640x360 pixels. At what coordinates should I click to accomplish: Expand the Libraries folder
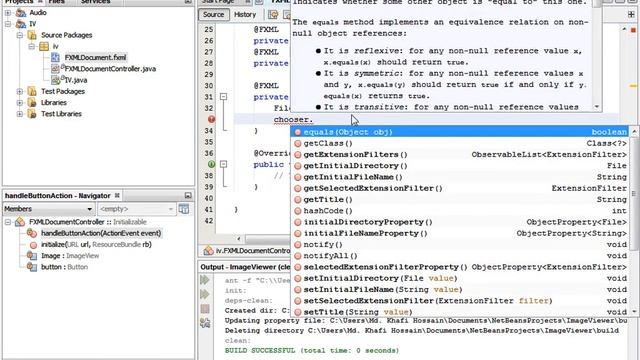click(x=20, y=103)
